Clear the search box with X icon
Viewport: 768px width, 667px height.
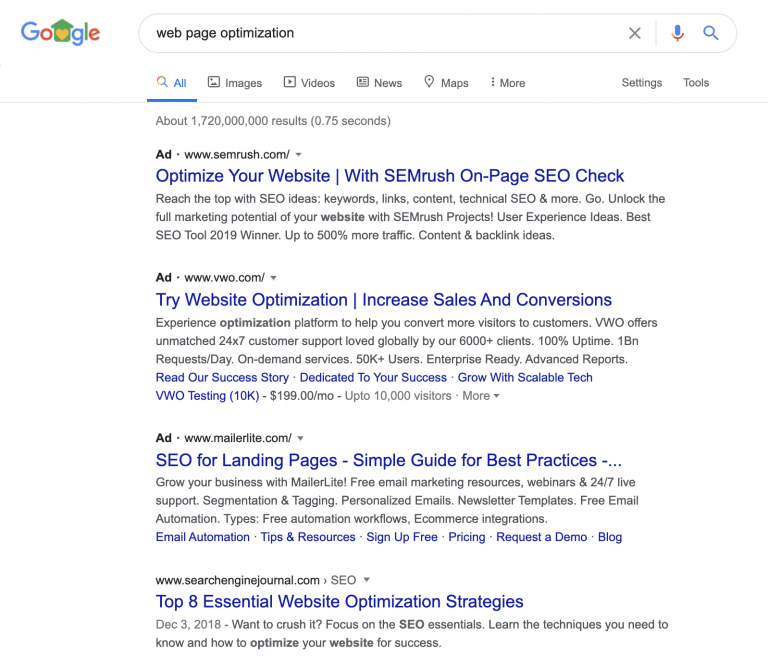tap(635, 33)
